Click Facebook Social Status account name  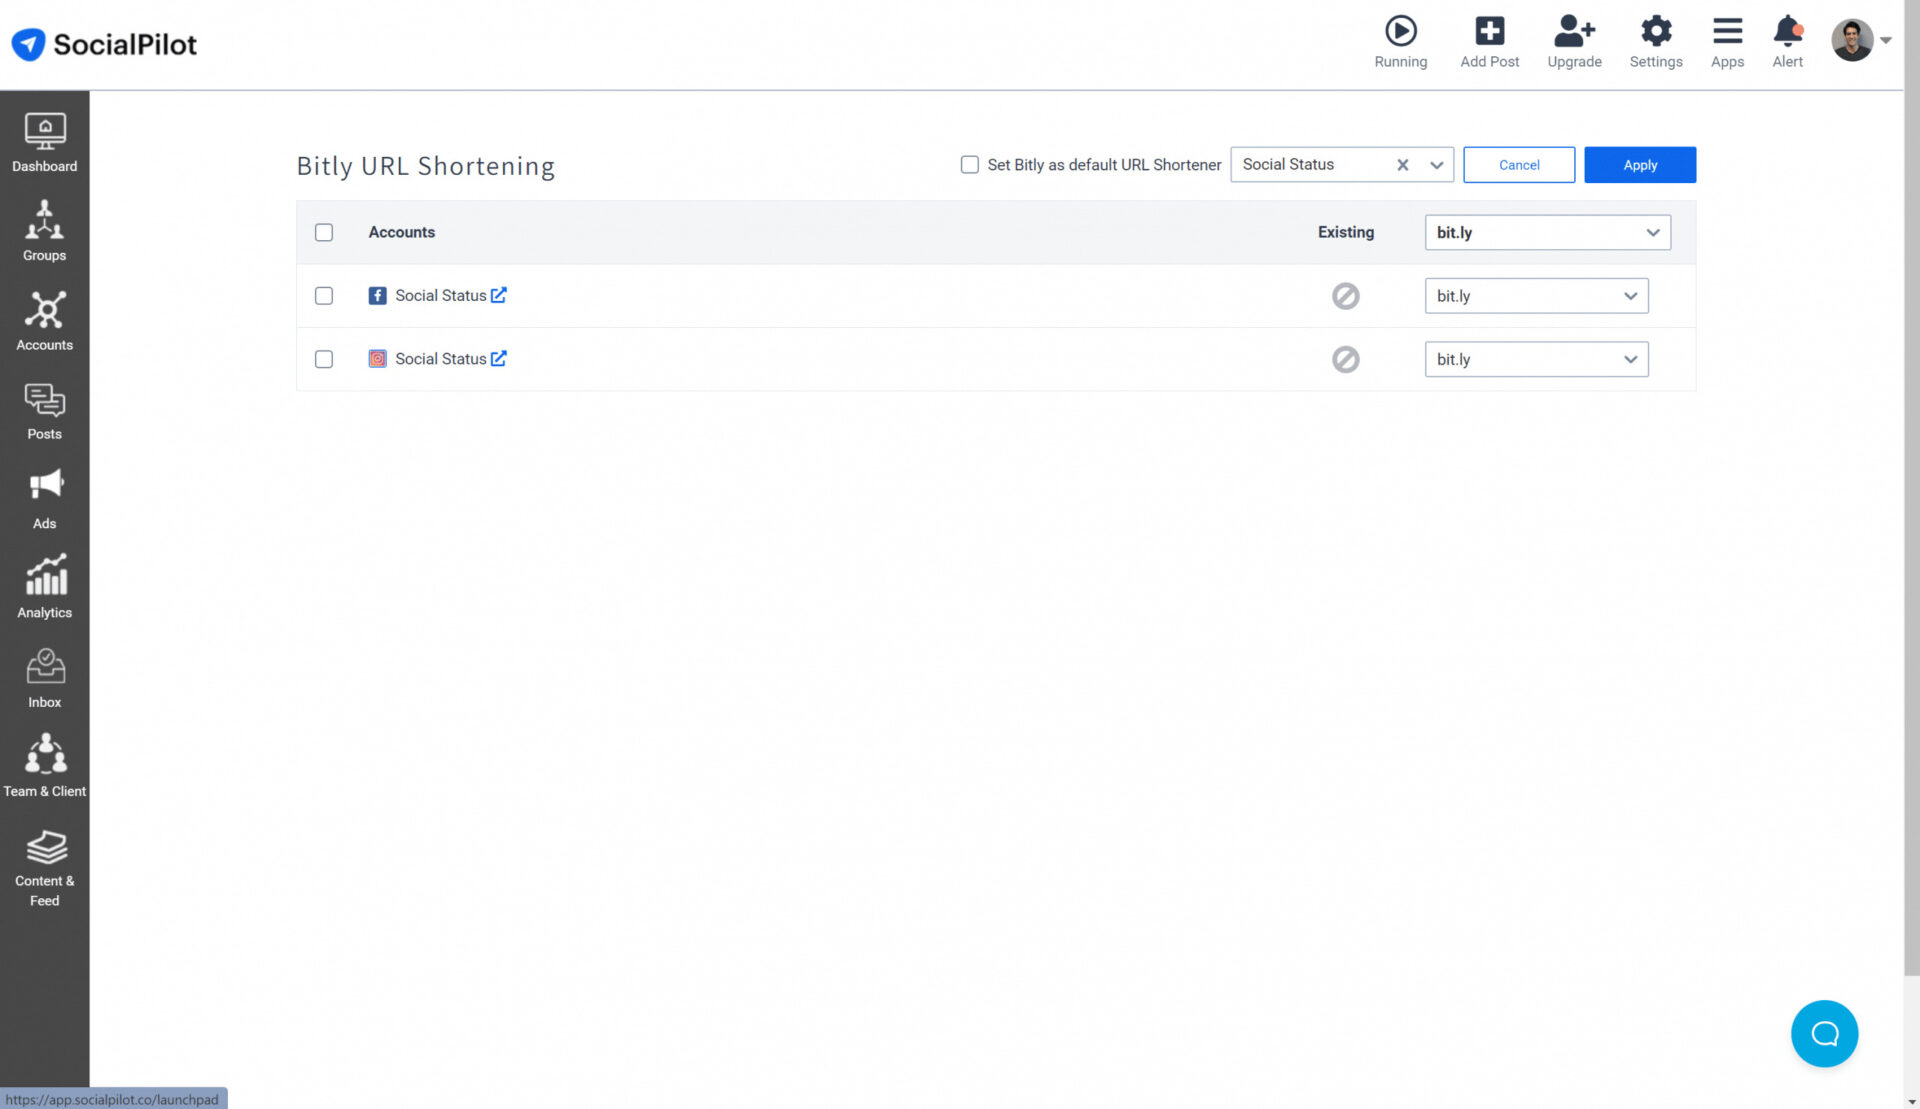click(440, 295)
